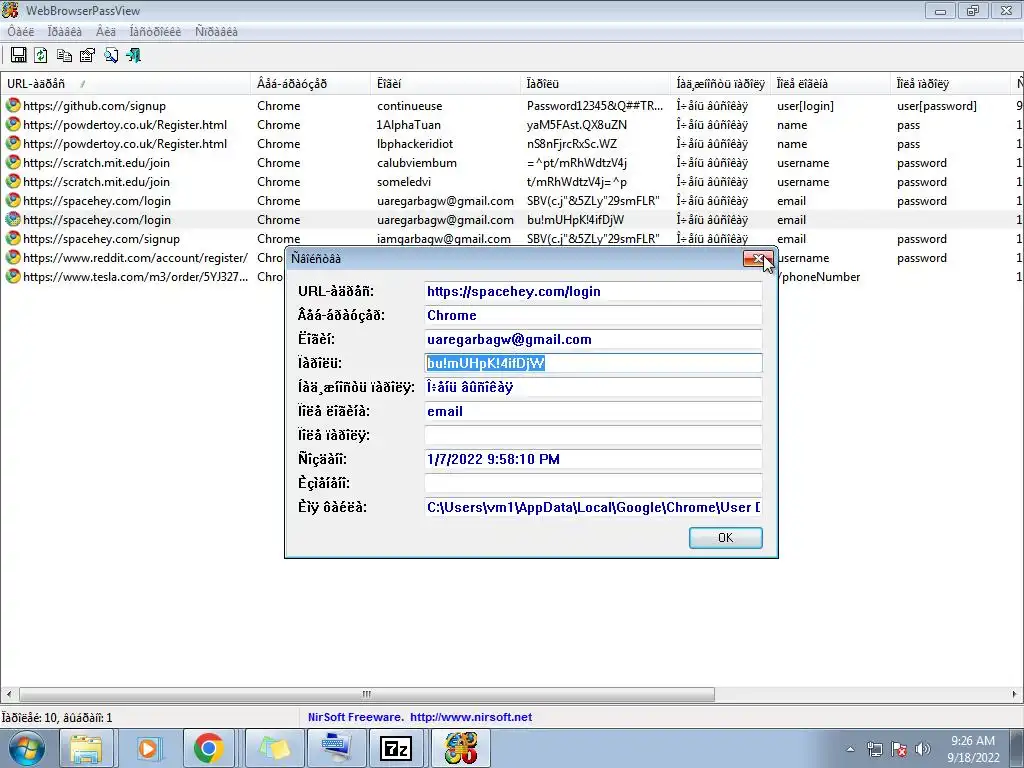Click the Refresh toolbar icon with green arrows
Image resolution: width=1024 pixels, height=768 pixels.
click(x=40, y=56)
